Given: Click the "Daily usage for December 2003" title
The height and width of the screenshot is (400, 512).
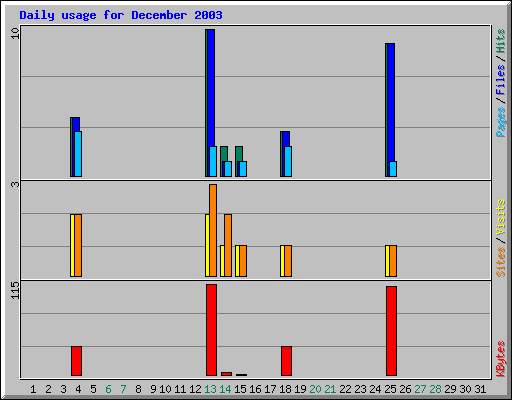Looking at the screenshot, I should [121, 15].
